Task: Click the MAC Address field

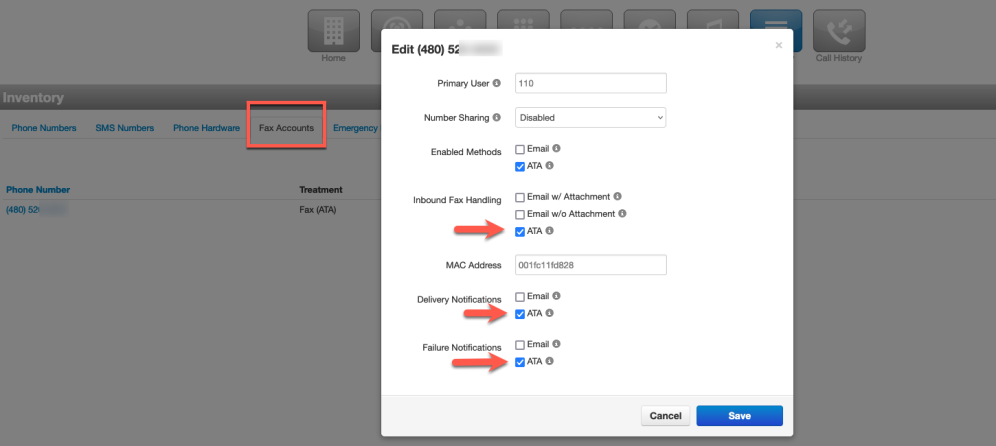Action: click(x=590, y=265)
